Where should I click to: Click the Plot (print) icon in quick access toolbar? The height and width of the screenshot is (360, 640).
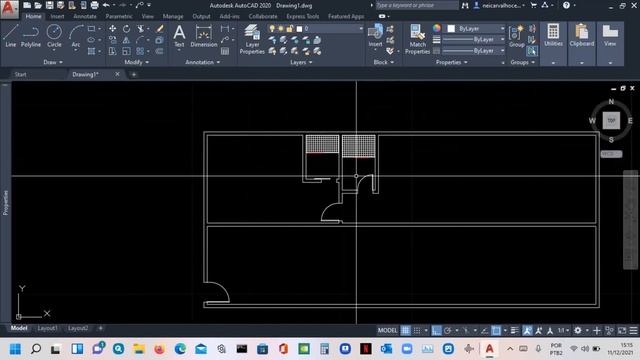click(x=94, y=5)
